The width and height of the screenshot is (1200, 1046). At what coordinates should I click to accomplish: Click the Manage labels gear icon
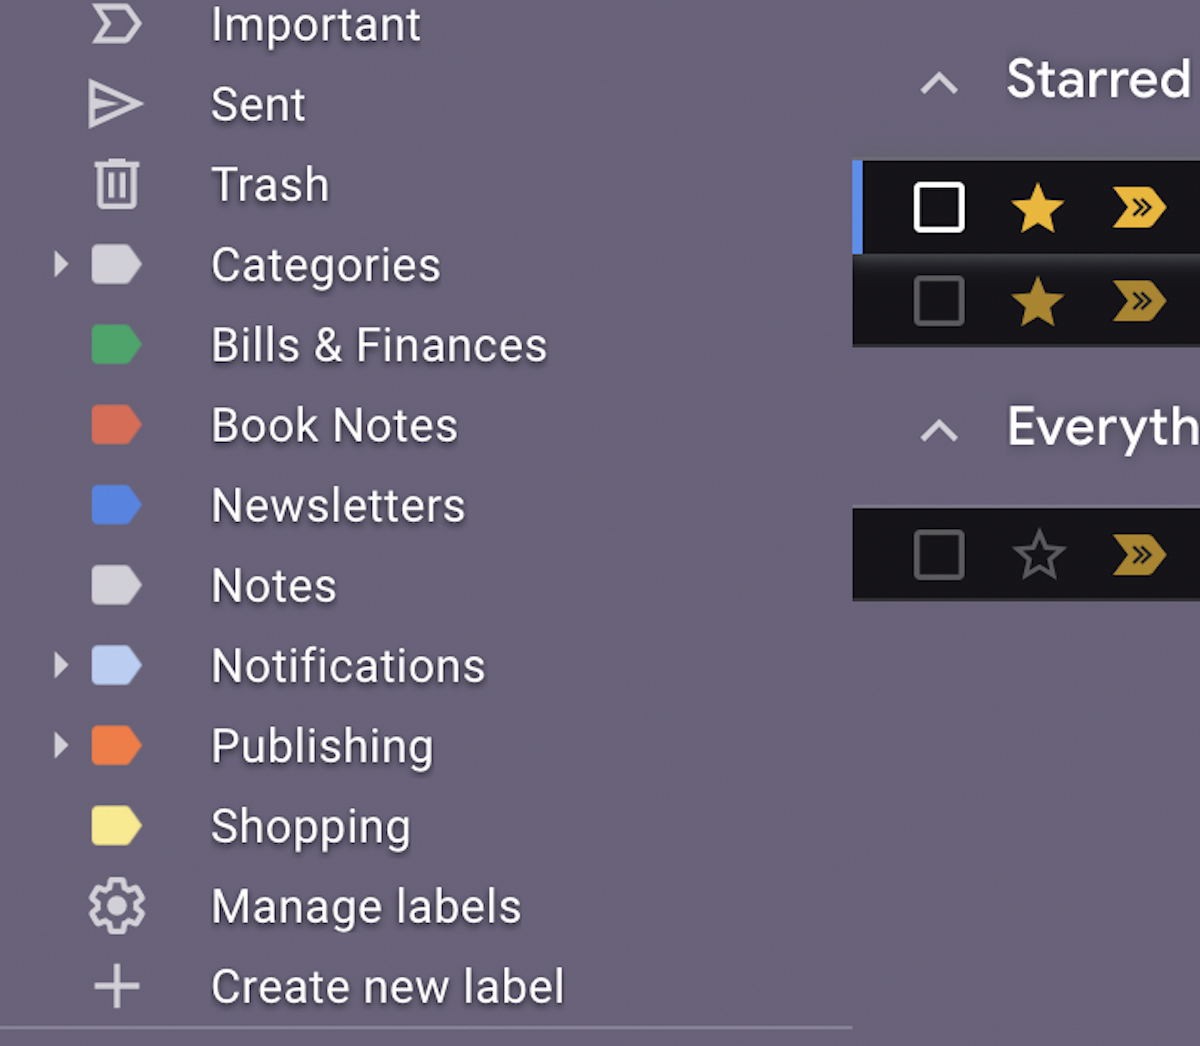117,906
